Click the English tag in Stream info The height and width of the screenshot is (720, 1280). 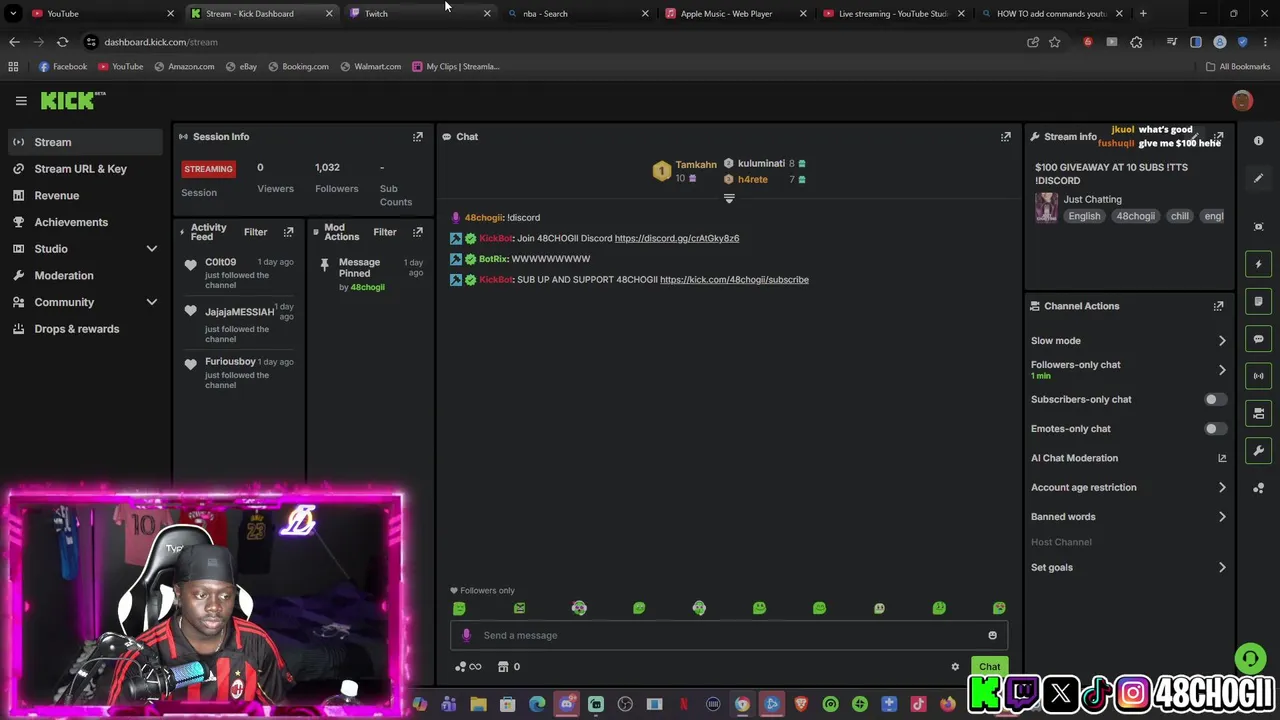[1084, 216]
